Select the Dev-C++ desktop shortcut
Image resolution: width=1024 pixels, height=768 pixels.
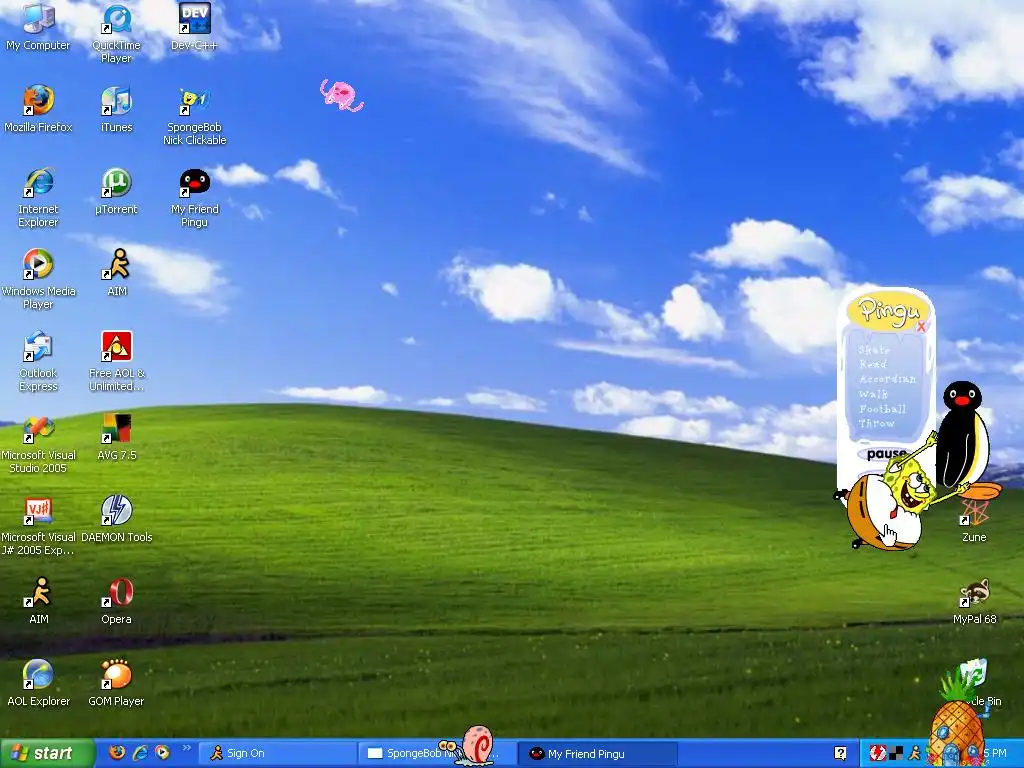[x=195, y=26]
